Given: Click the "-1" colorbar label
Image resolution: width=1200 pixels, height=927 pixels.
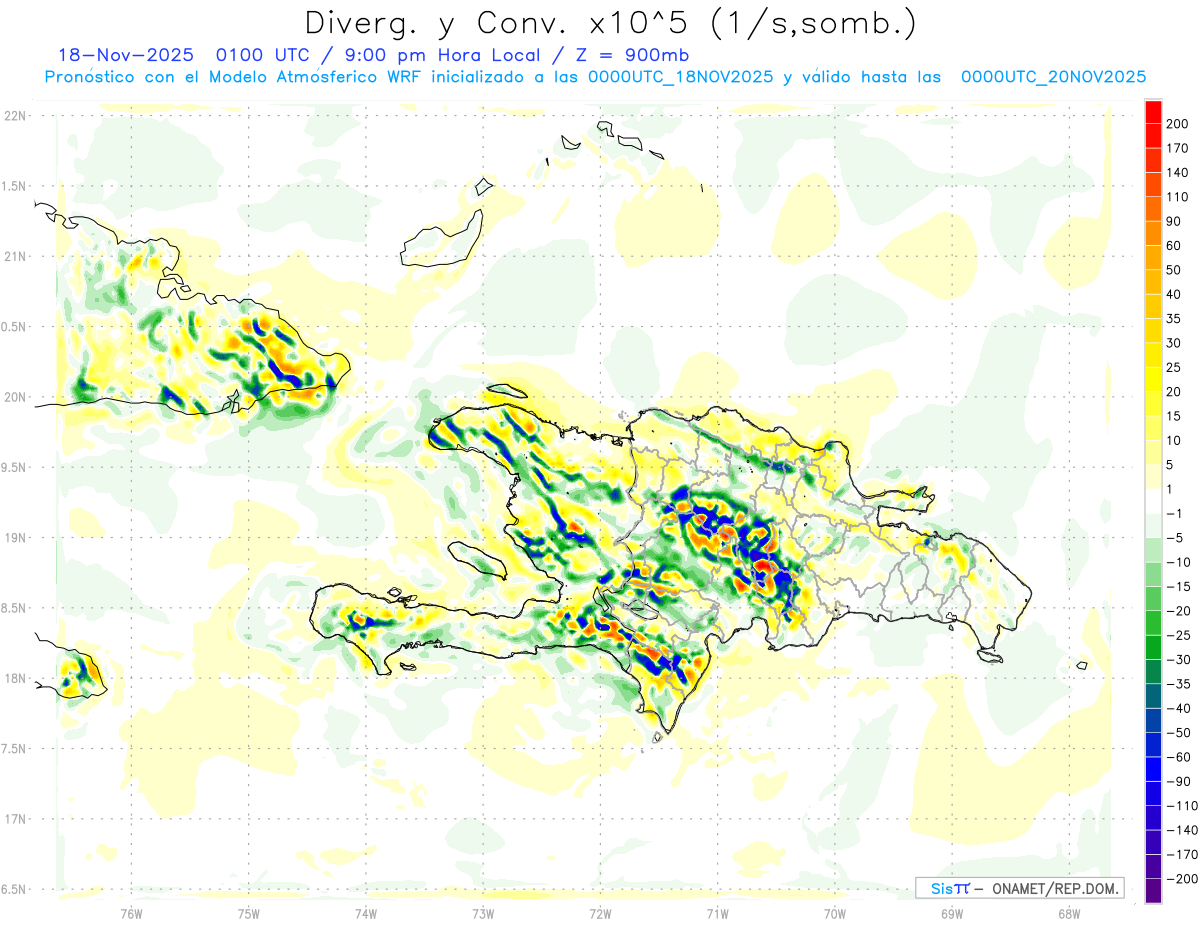Looking at the screenshot, I should pos(1174,514).
